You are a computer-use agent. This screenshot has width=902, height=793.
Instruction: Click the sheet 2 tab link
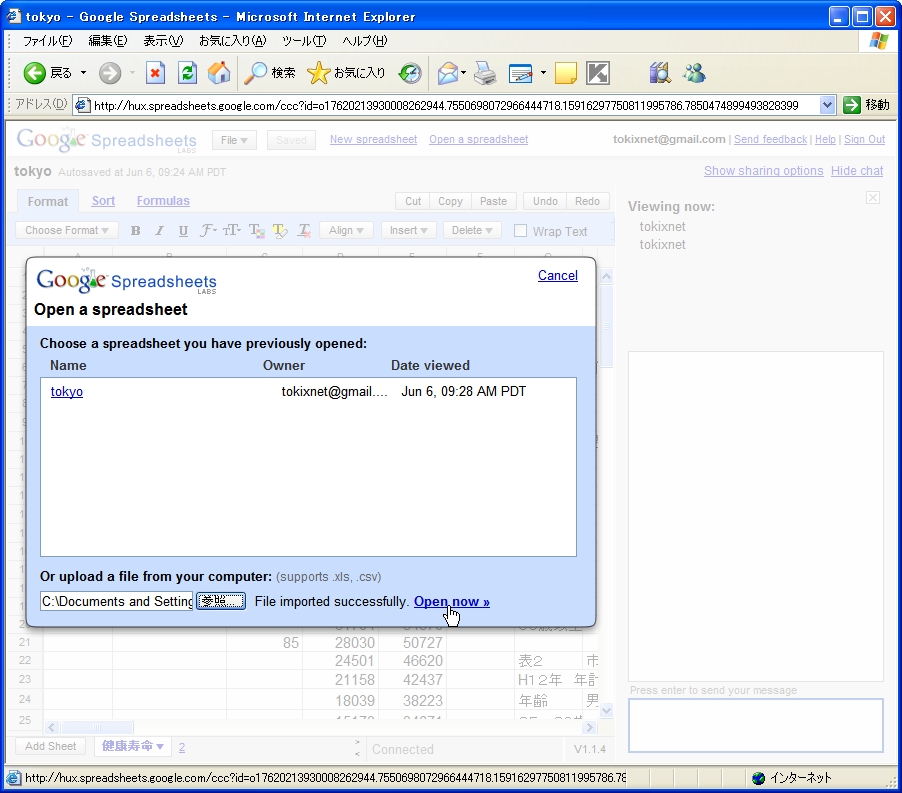[182, 748]
